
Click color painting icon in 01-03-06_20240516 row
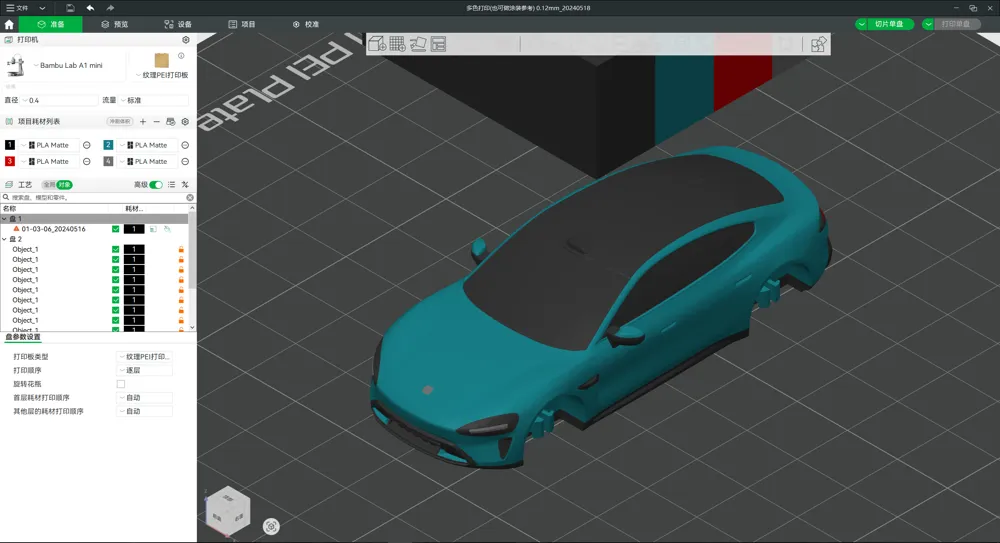click(x=167, y=228)
